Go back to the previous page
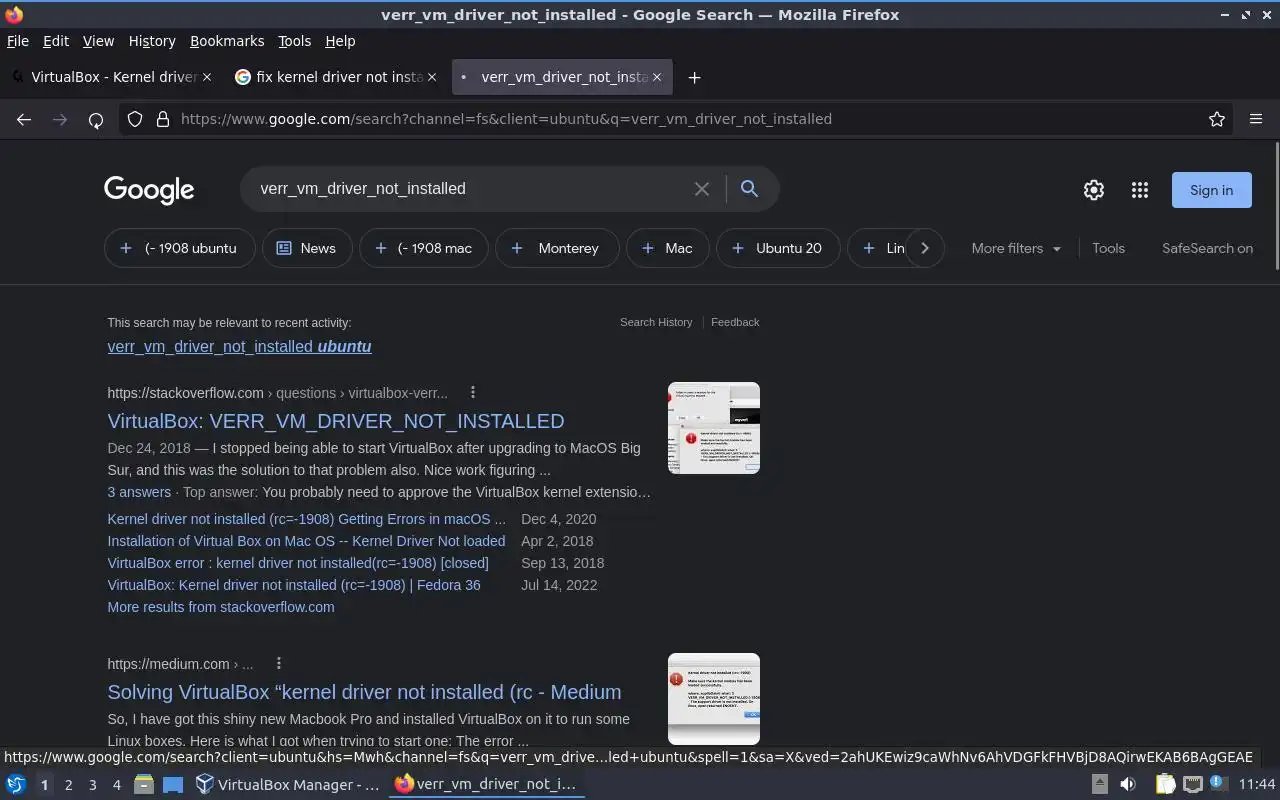 [24, 119]
